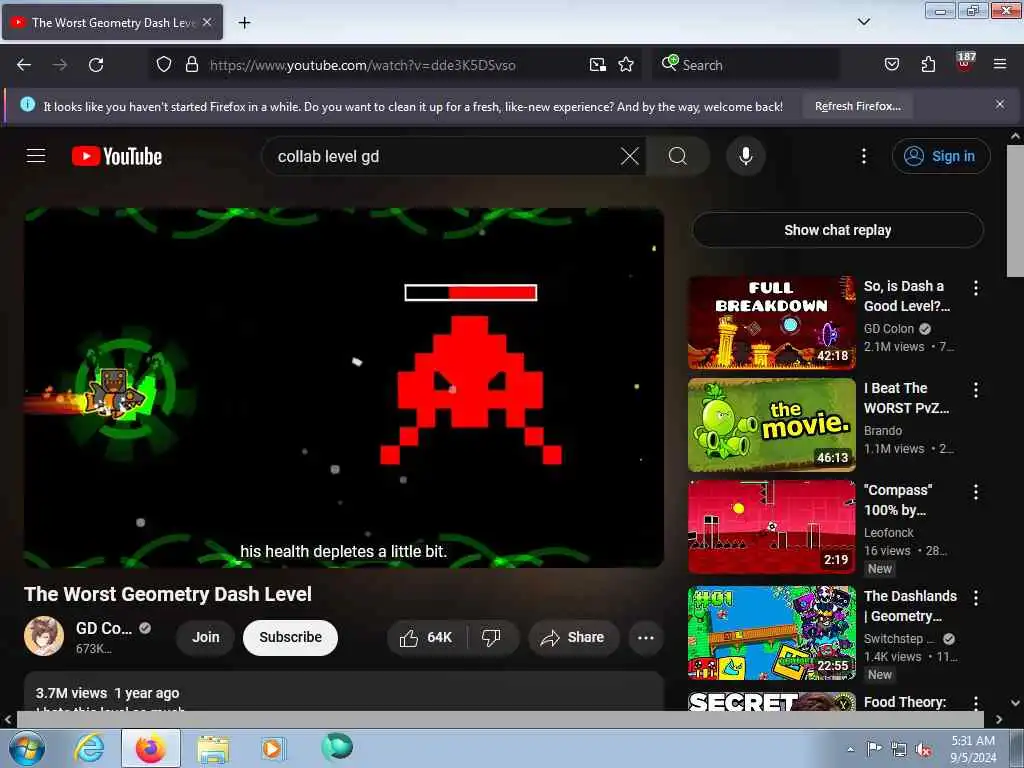Open a new browser tab with plus

tap(244, 23)
